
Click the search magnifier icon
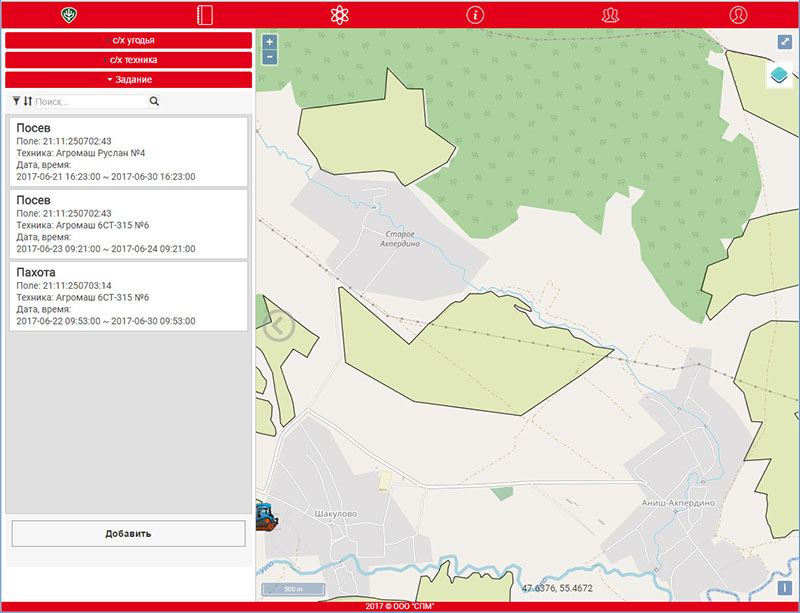click(154, 102)
